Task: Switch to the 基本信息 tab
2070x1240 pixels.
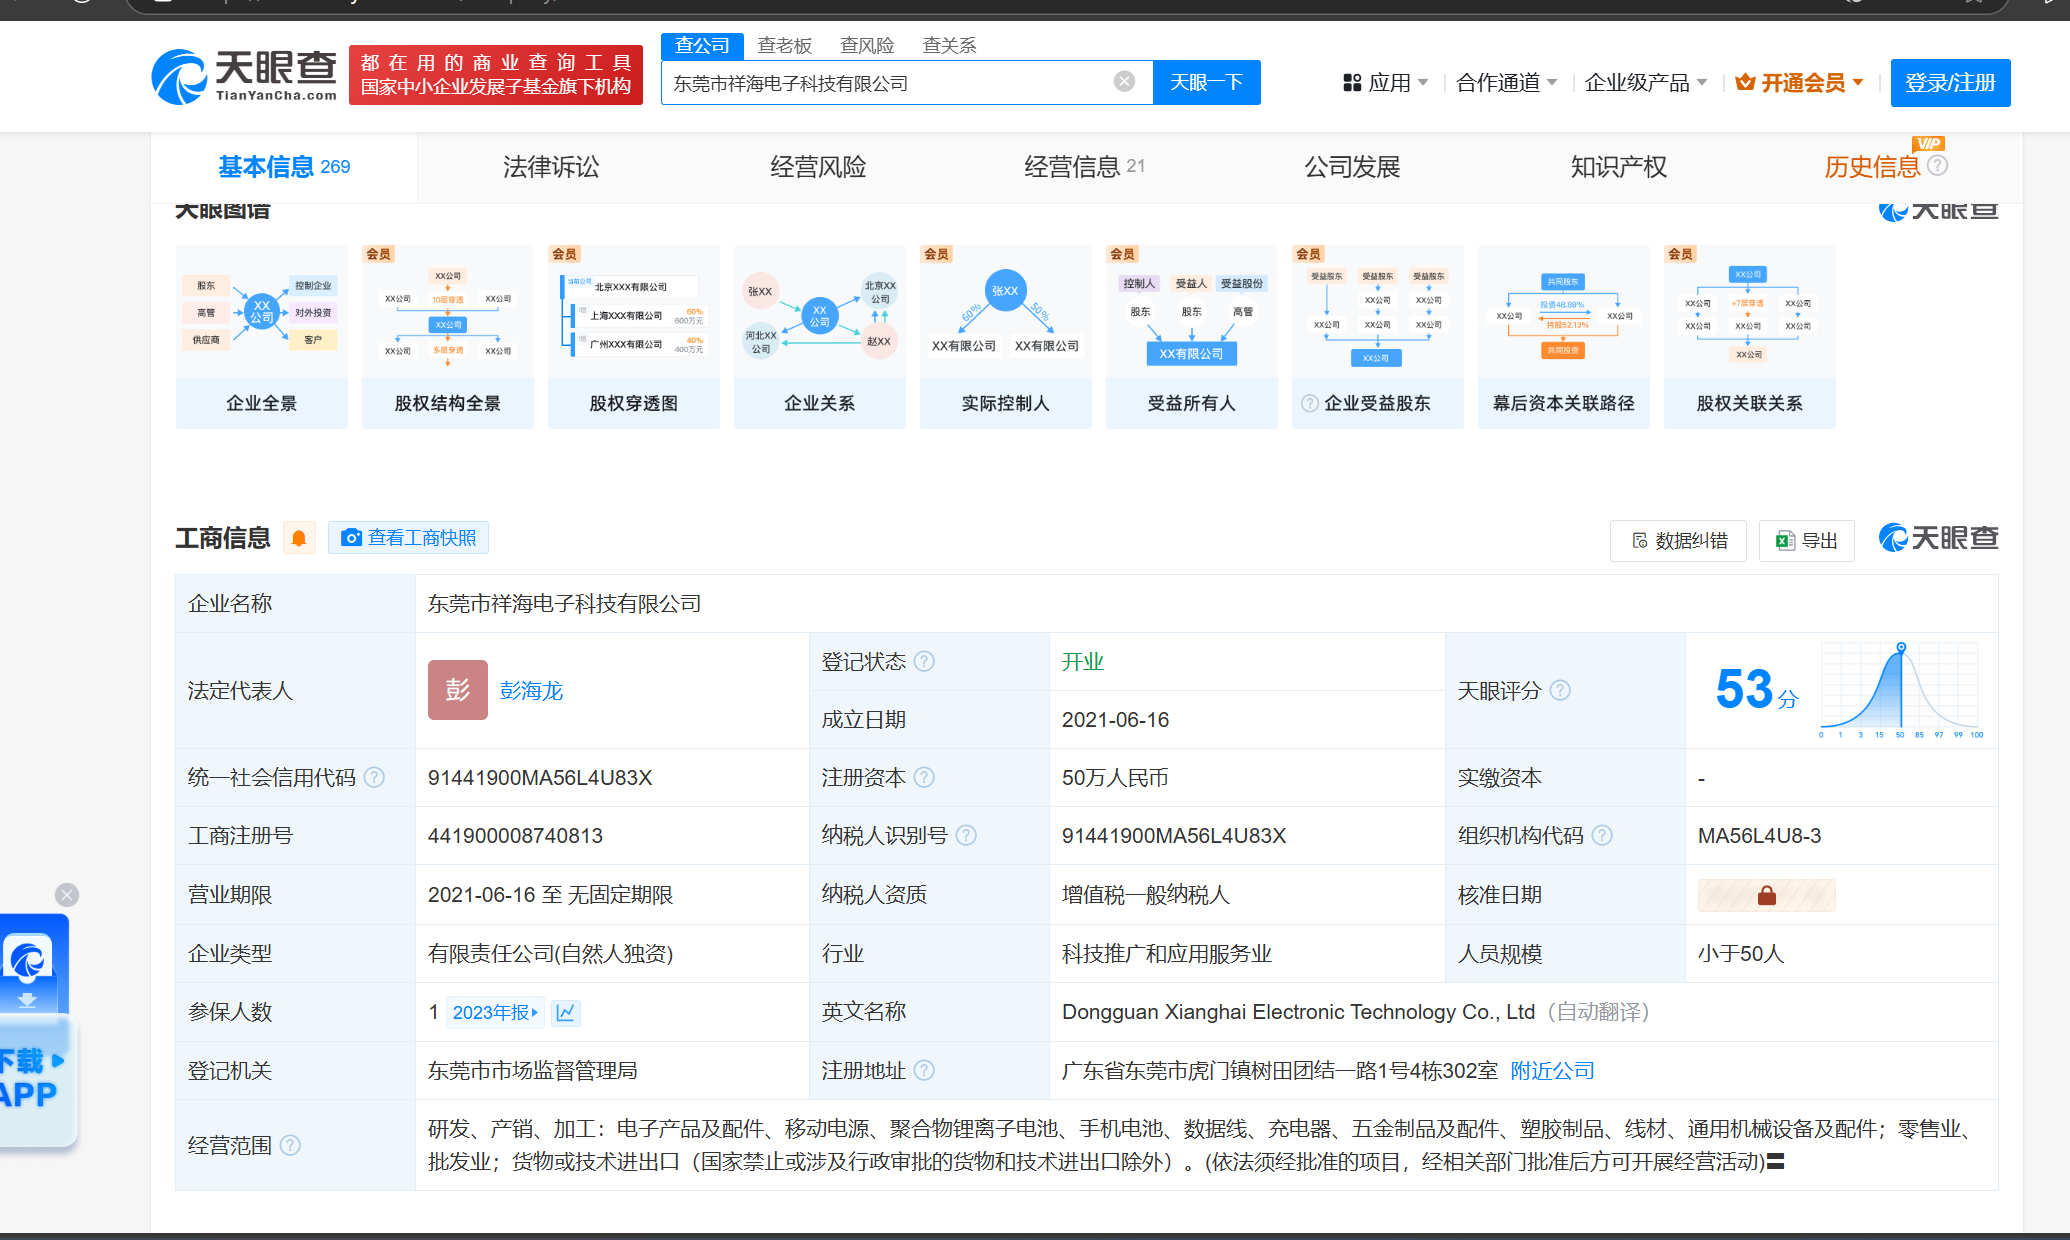Action: click(284, 167)
